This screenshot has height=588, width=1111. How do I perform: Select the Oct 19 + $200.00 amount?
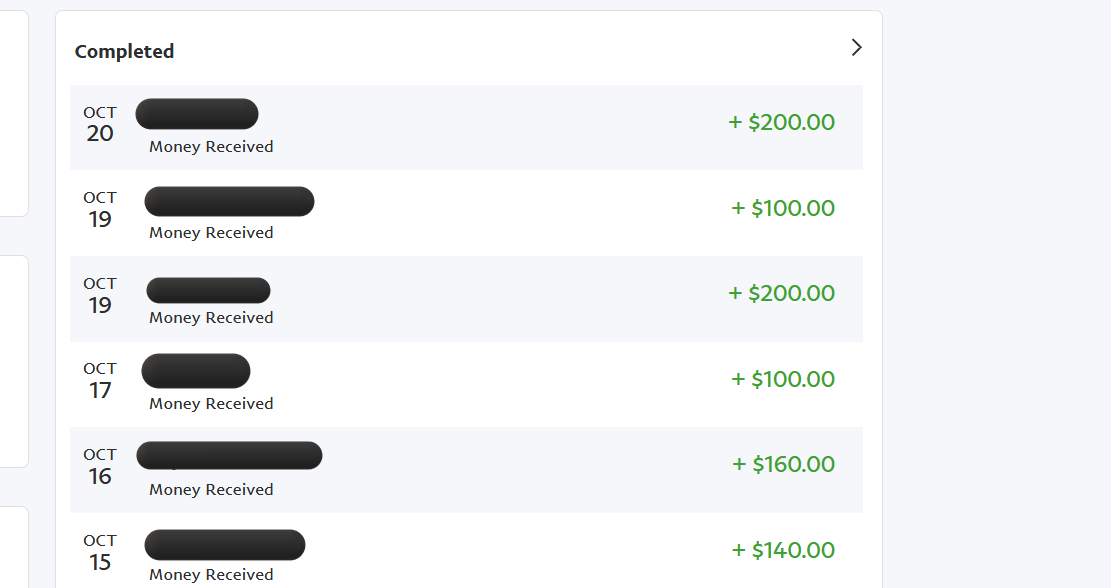click(x=782, y=293)
